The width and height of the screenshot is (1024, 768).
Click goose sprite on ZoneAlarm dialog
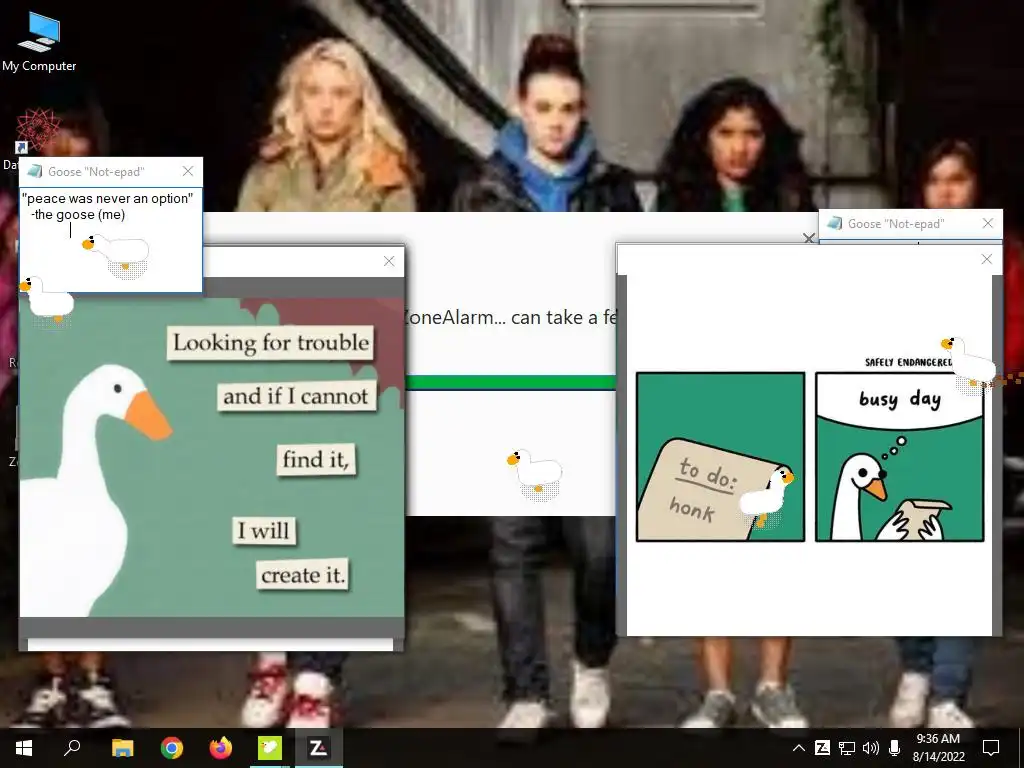click(x=535, y=474)
